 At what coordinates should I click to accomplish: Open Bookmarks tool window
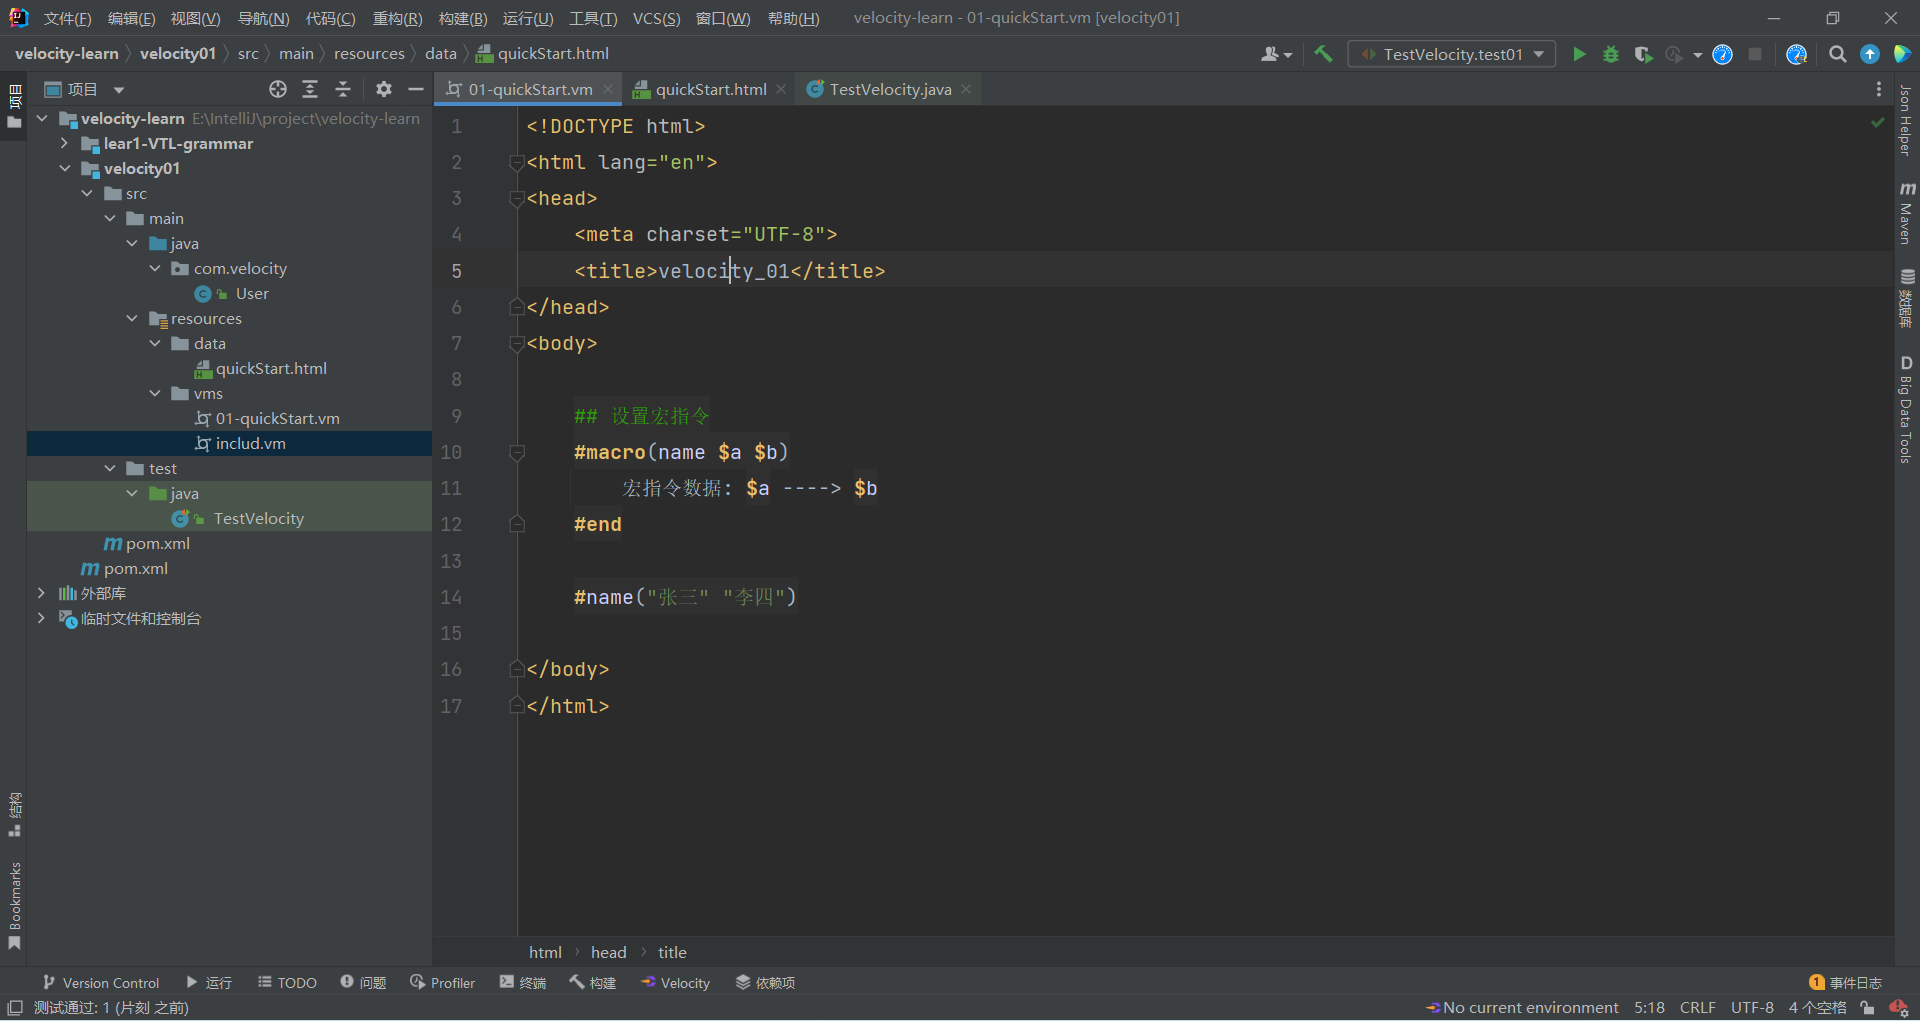tap(14, 906)
